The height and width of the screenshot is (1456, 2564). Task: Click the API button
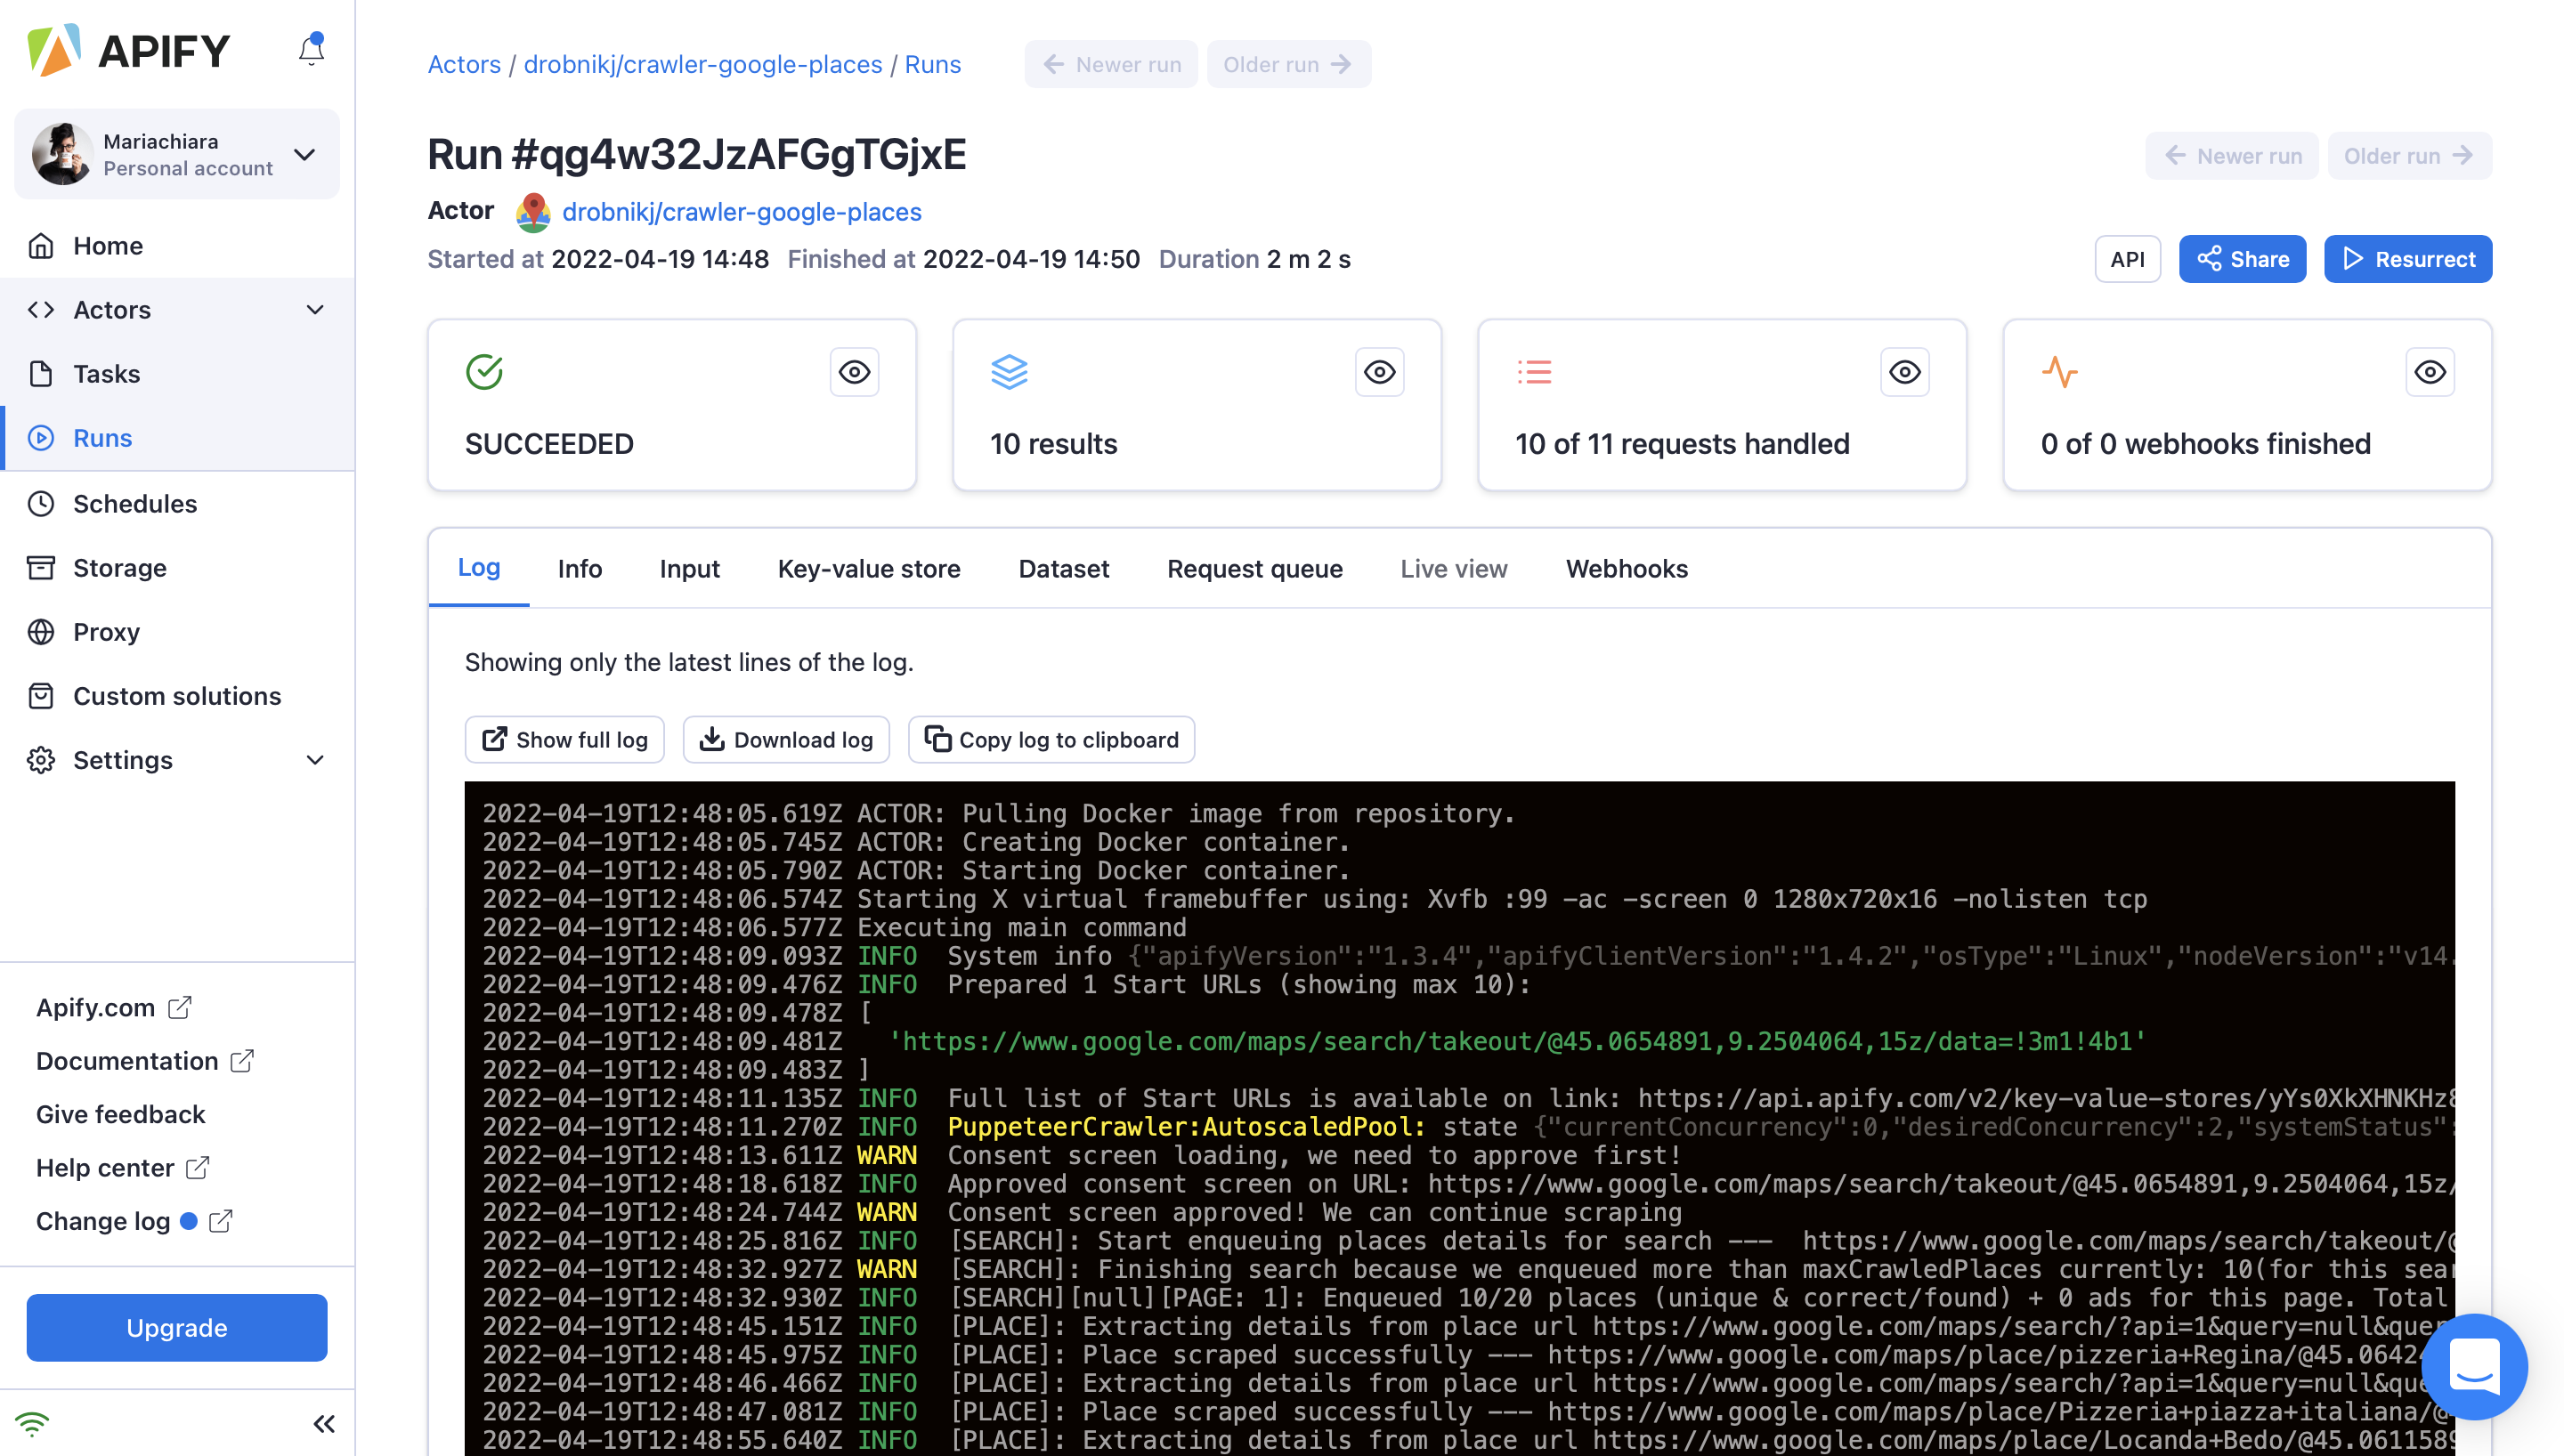coord(2127,259)
